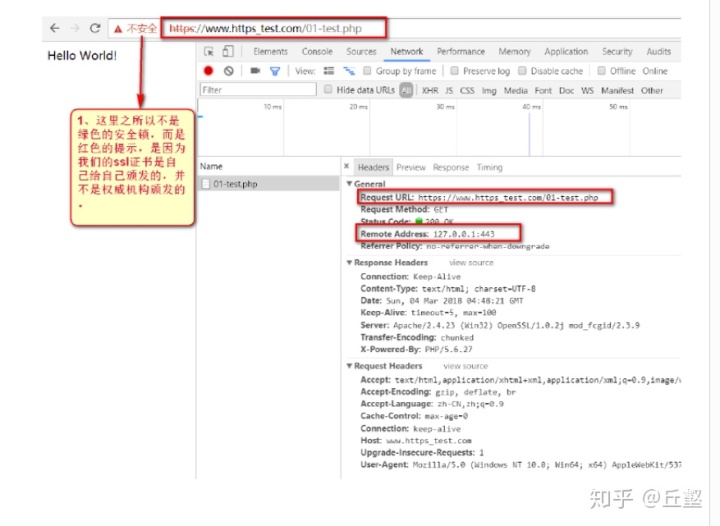Viewport: 720px width, 526px height.
Task: Filter requests by XHR
Action: click(430, 90)
